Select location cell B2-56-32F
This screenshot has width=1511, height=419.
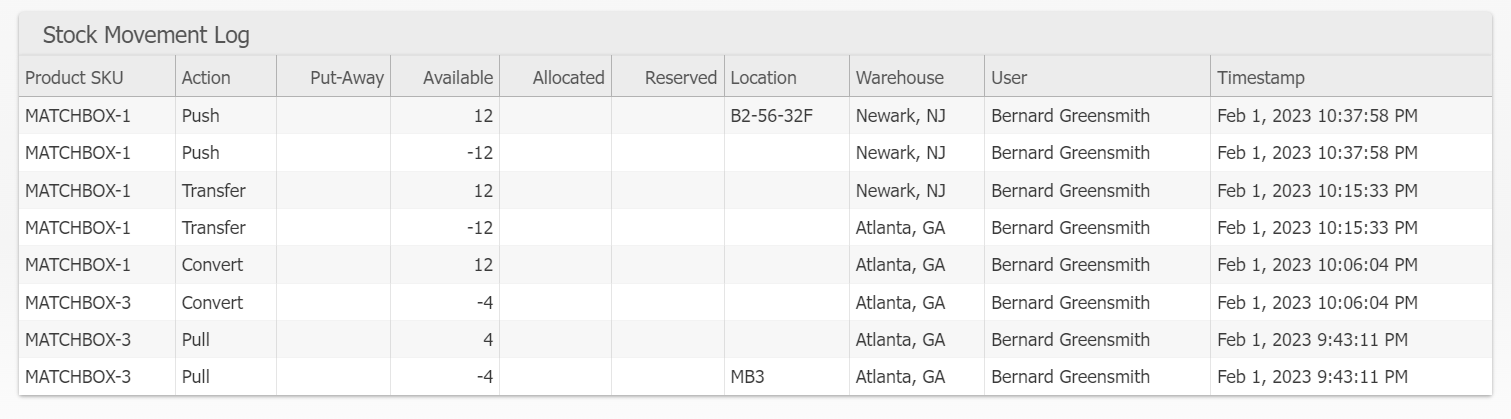pyautogui.click(x=772, y=115)
